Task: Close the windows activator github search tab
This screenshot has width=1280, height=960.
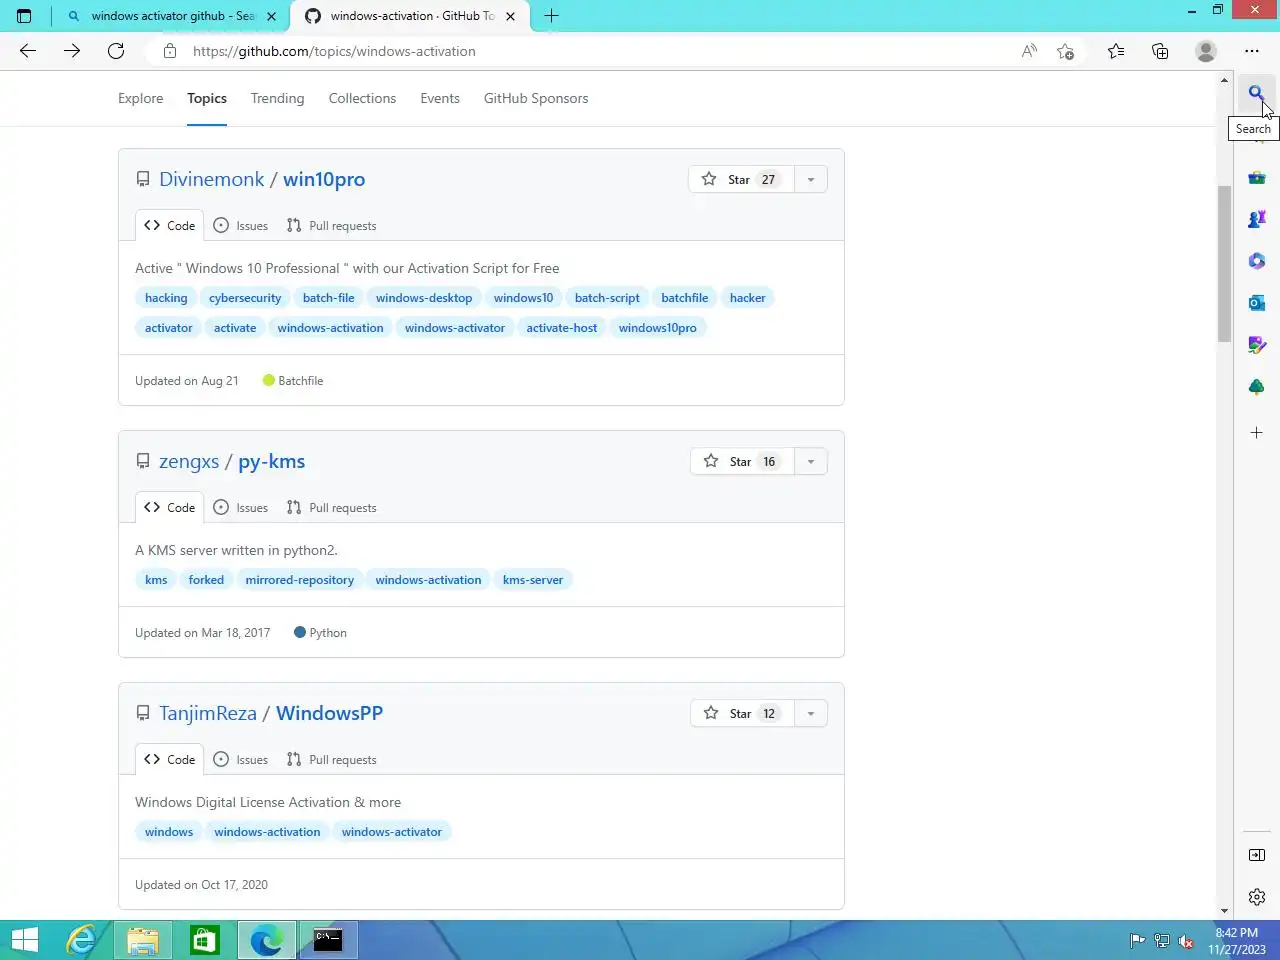Action: pos(271,16)
